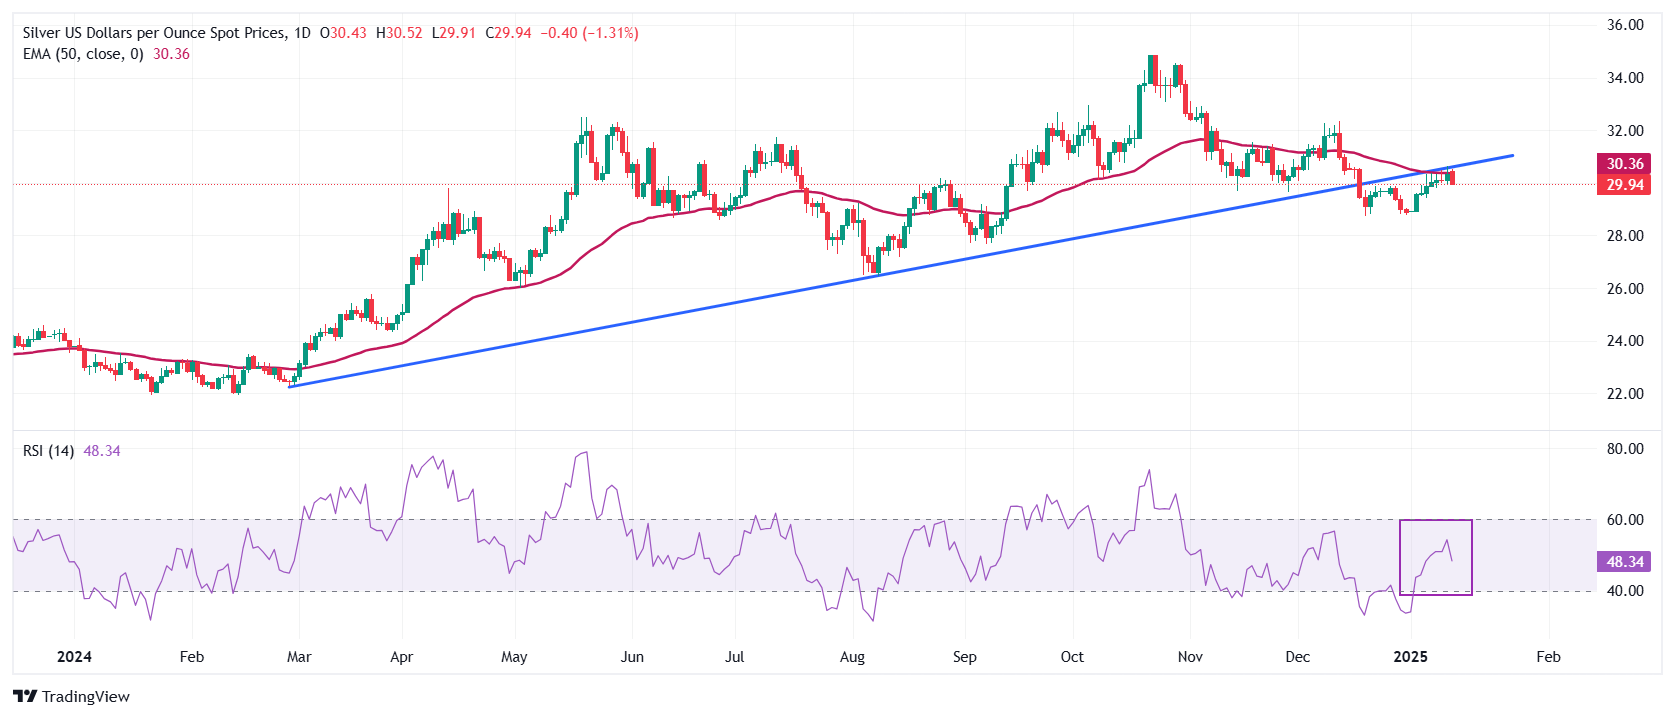Click the 2025 label on time axis
Viewport: 1675px width, 718px height.
click(1410, 657)
